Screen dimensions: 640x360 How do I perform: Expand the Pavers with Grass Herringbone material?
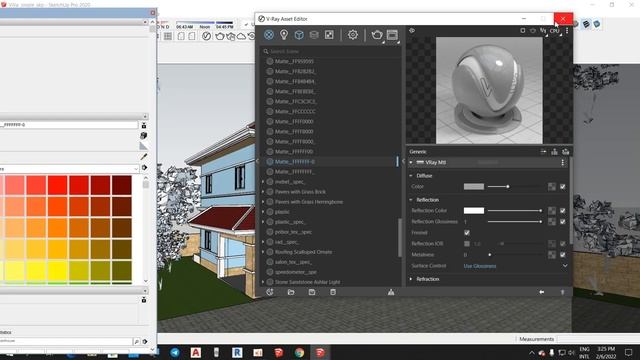[x=263, y=202]
